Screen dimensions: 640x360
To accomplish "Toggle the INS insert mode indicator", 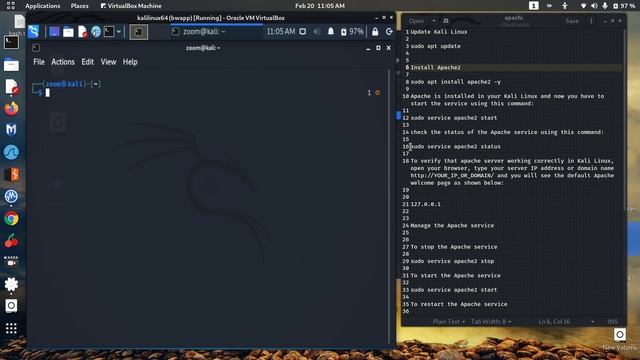I will [613, 322].
